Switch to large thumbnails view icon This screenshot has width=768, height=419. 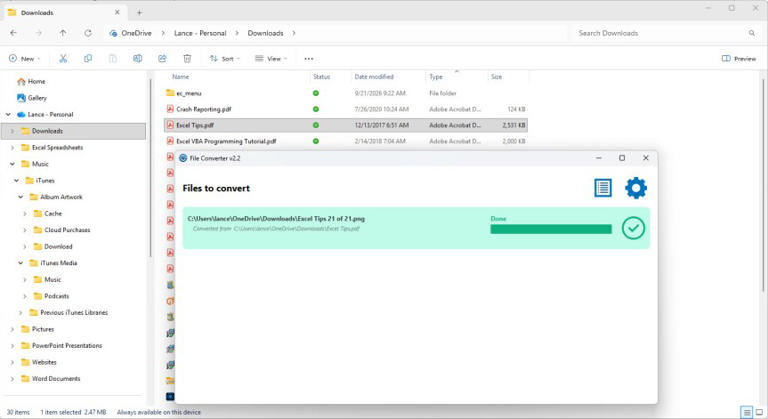[x=759, y=412]
